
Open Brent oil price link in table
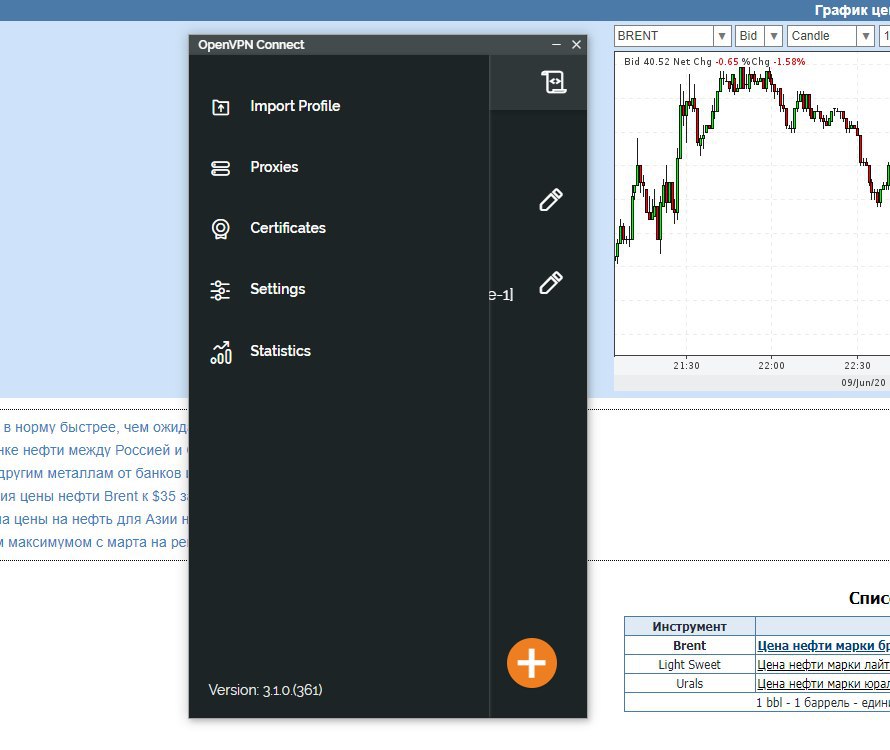(823, 646)
